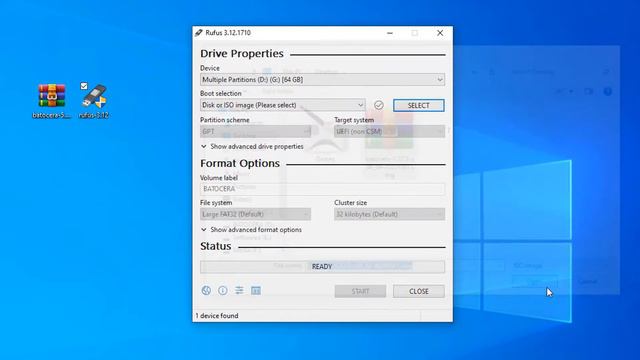Screen dimensions: 640x360
Task: Click the CLOSE button
Action: coord(419,291)
